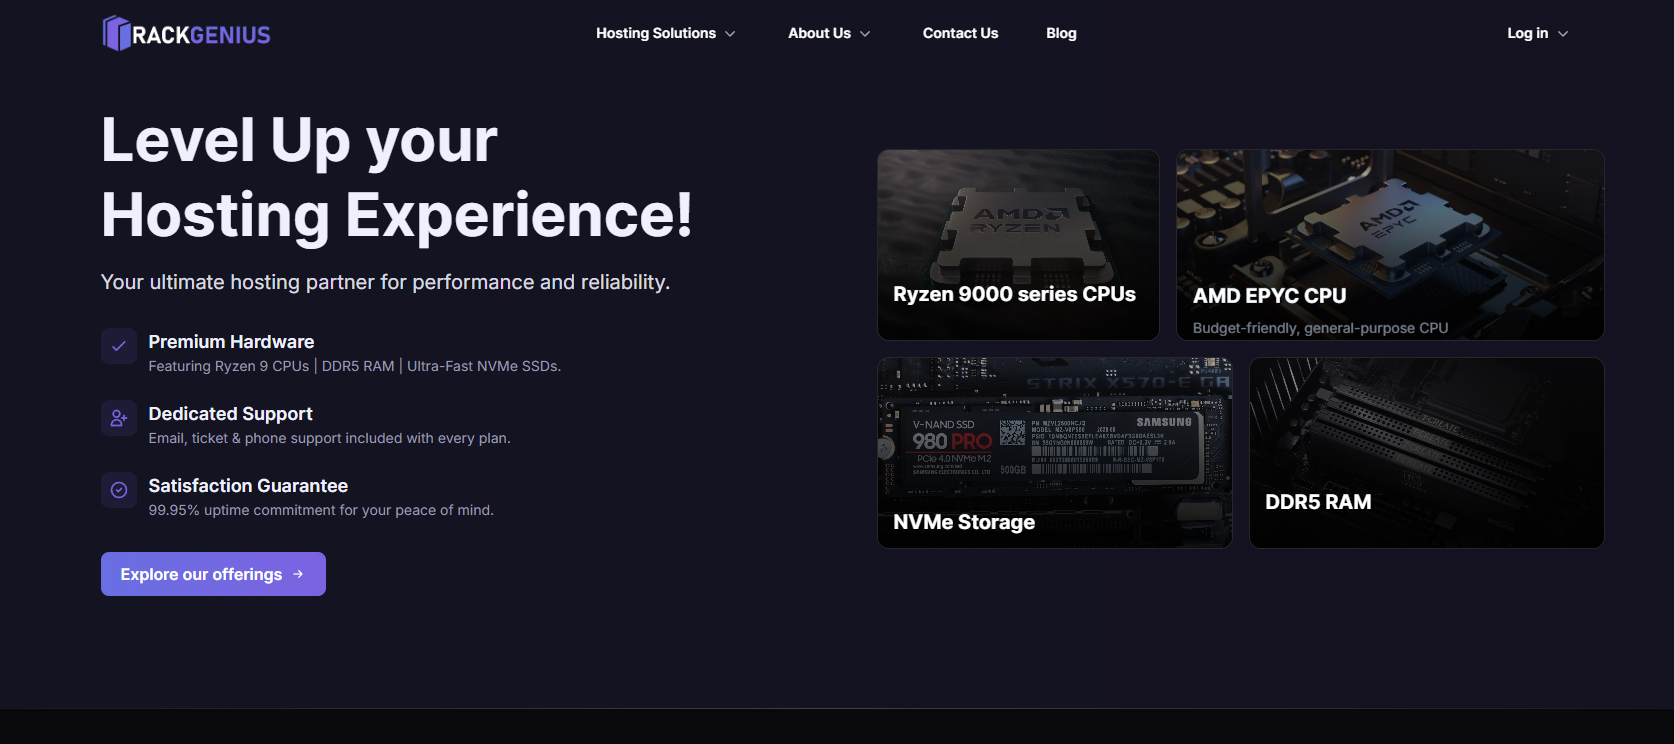Image resolution: width=1674 pixels, height=744 pixels.
Task: Select the NVMe Storage card
Action: coord(1054,453)
